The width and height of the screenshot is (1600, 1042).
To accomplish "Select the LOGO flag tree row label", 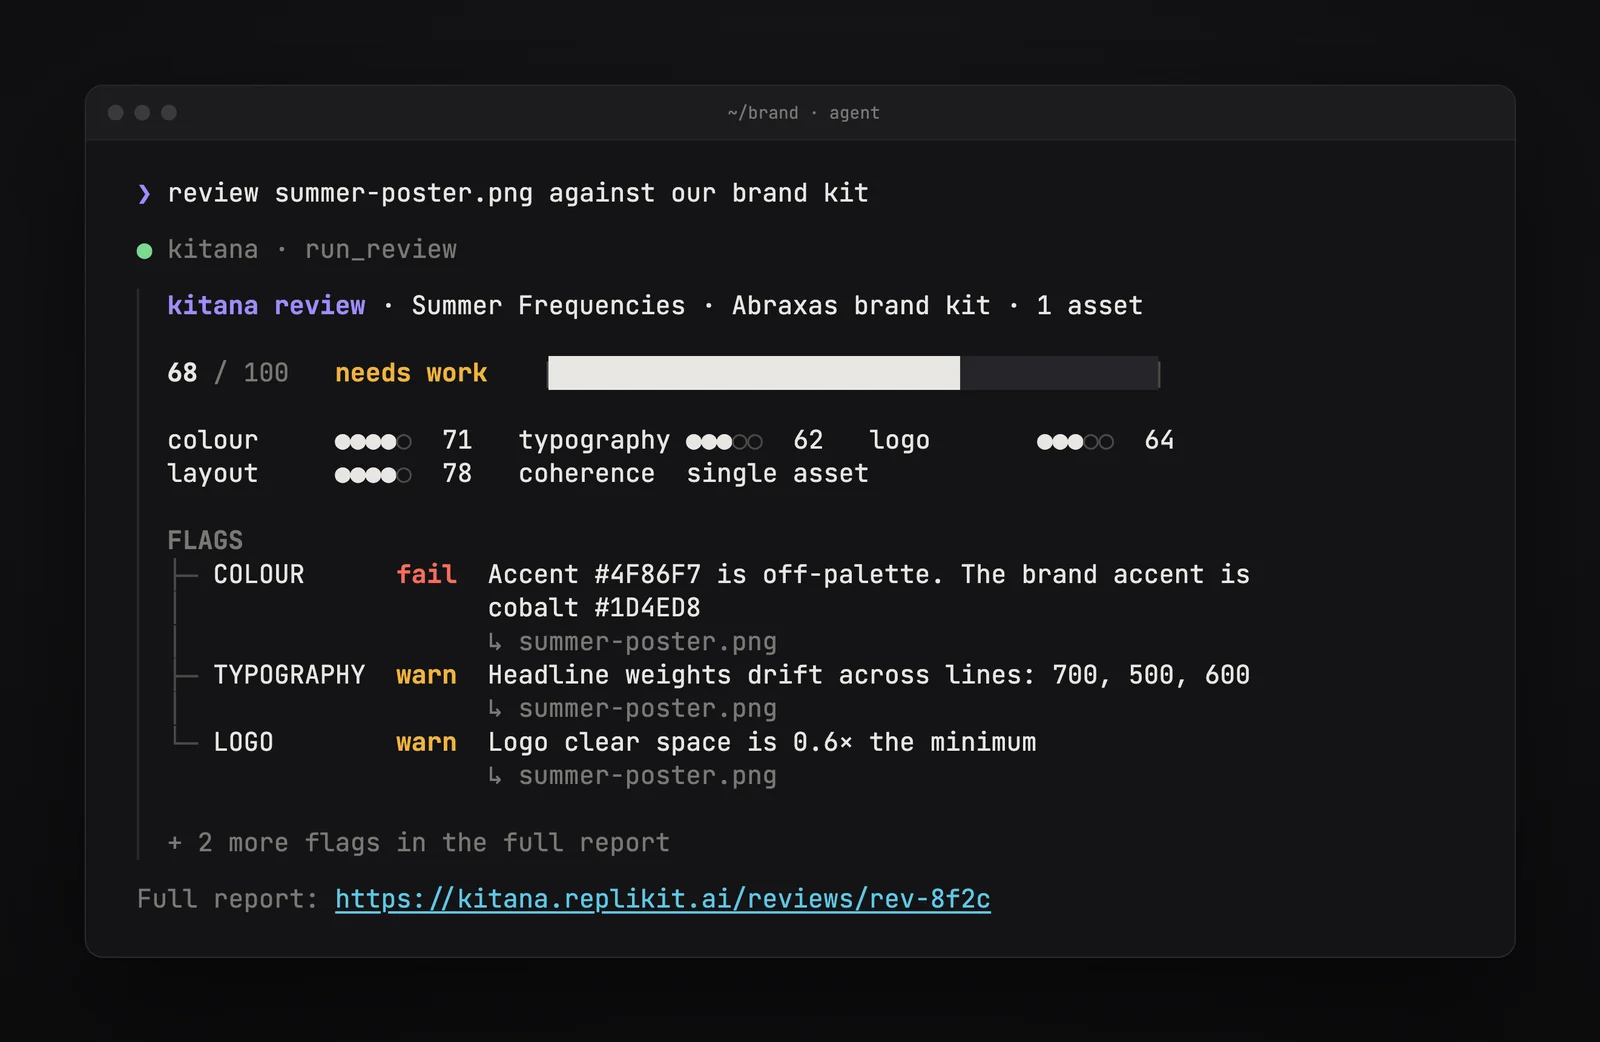I will tap(243, 742).
